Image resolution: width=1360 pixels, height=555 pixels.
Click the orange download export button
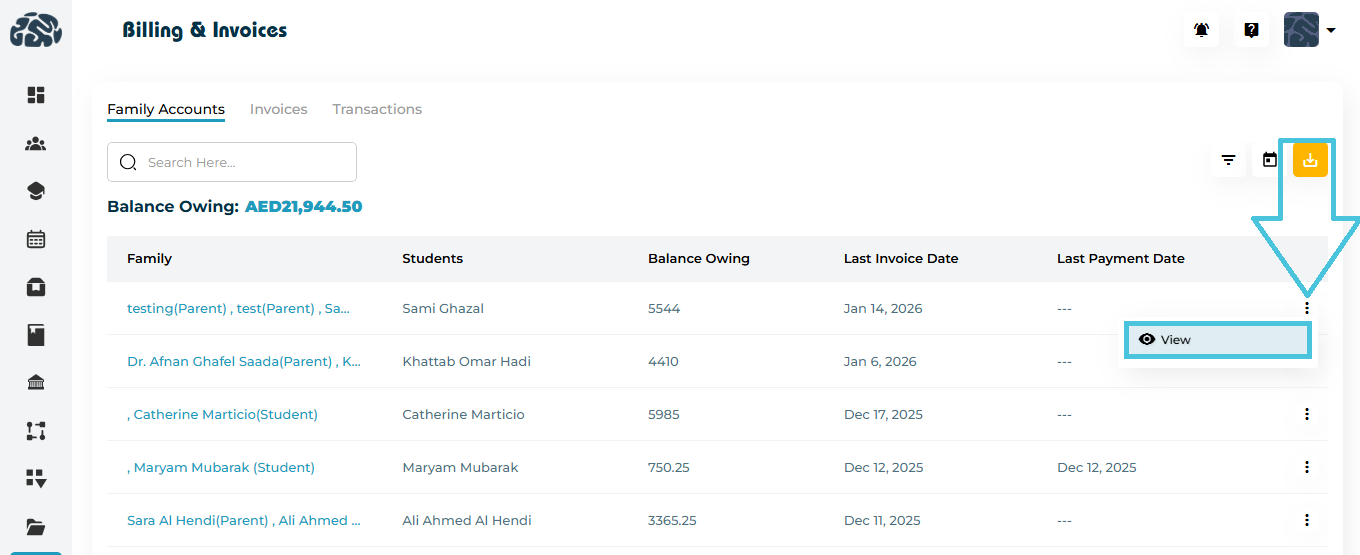coord(1310,160)
